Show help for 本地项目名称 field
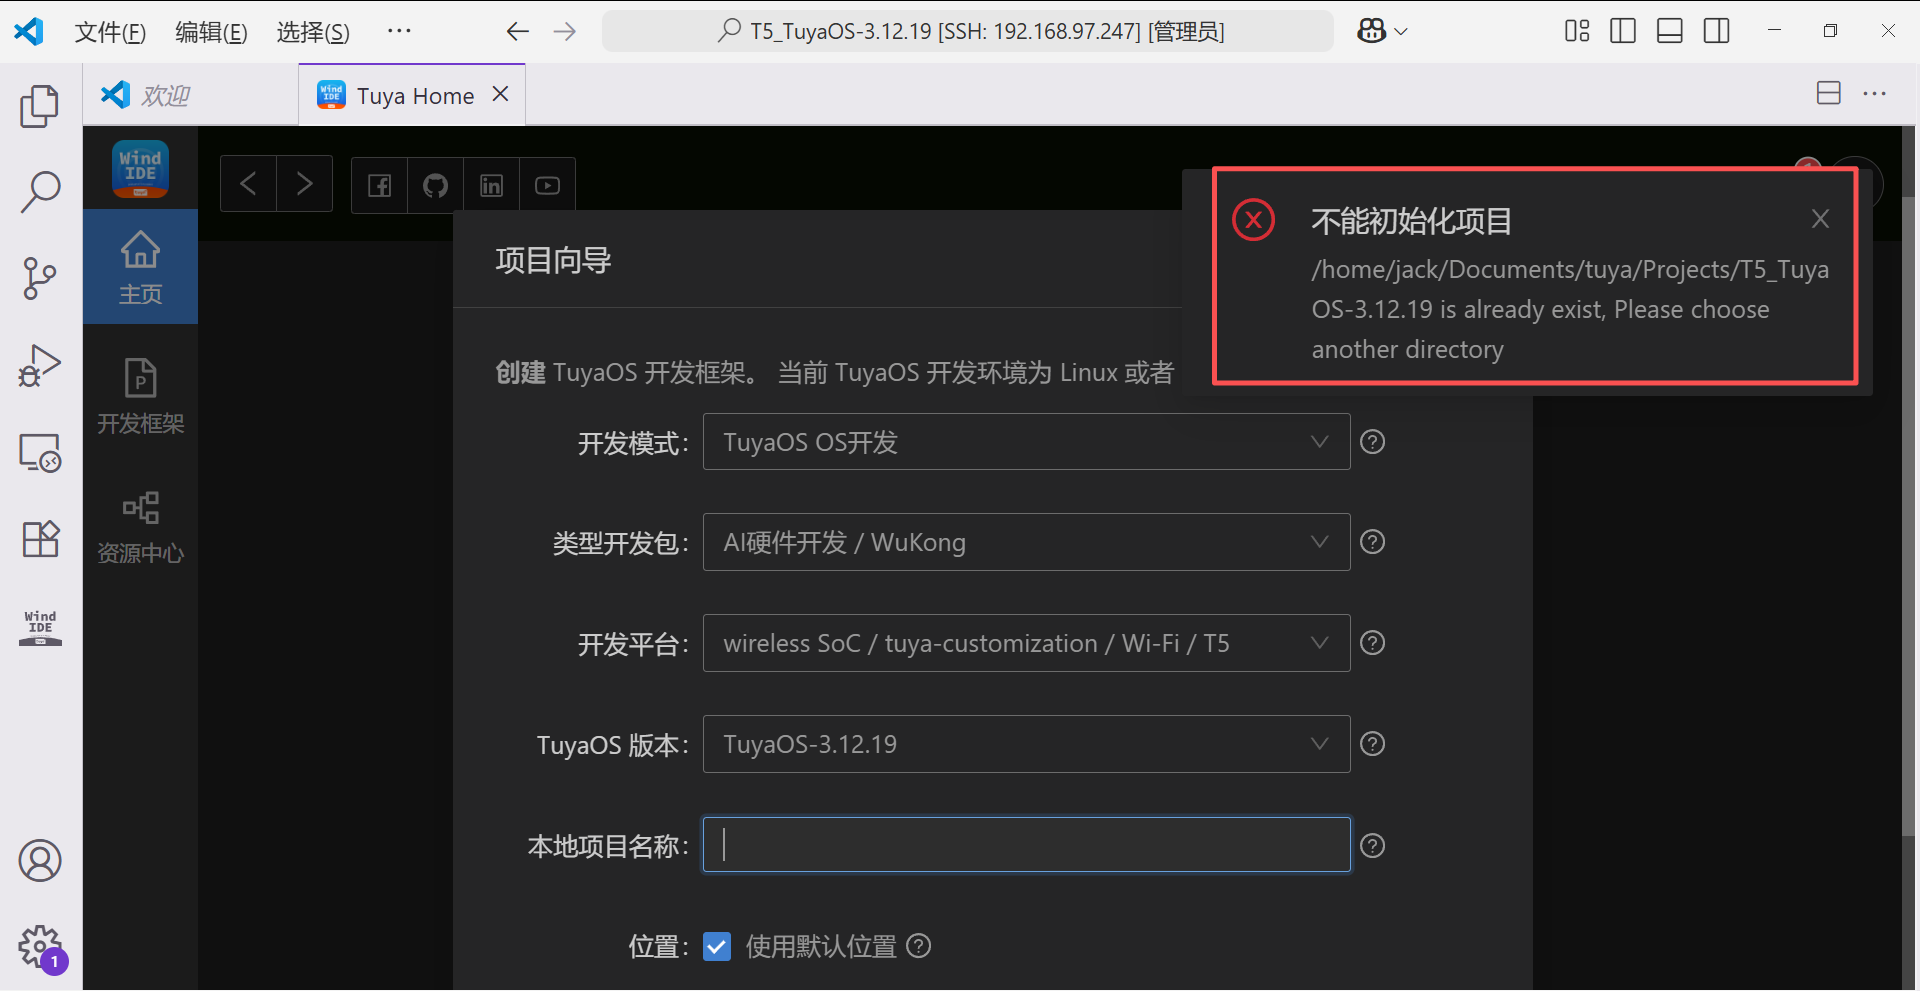Viewport: 1920px width, 991px height. pyautogui.click(x=1373, y=845)
